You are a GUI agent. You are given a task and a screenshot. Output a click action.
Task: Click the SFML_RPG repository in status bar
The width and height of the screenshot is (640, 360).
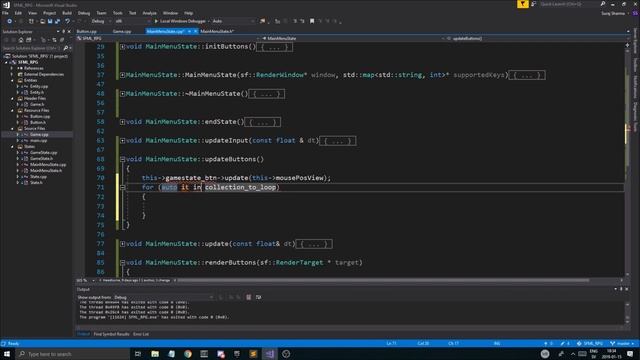(590, 344)
